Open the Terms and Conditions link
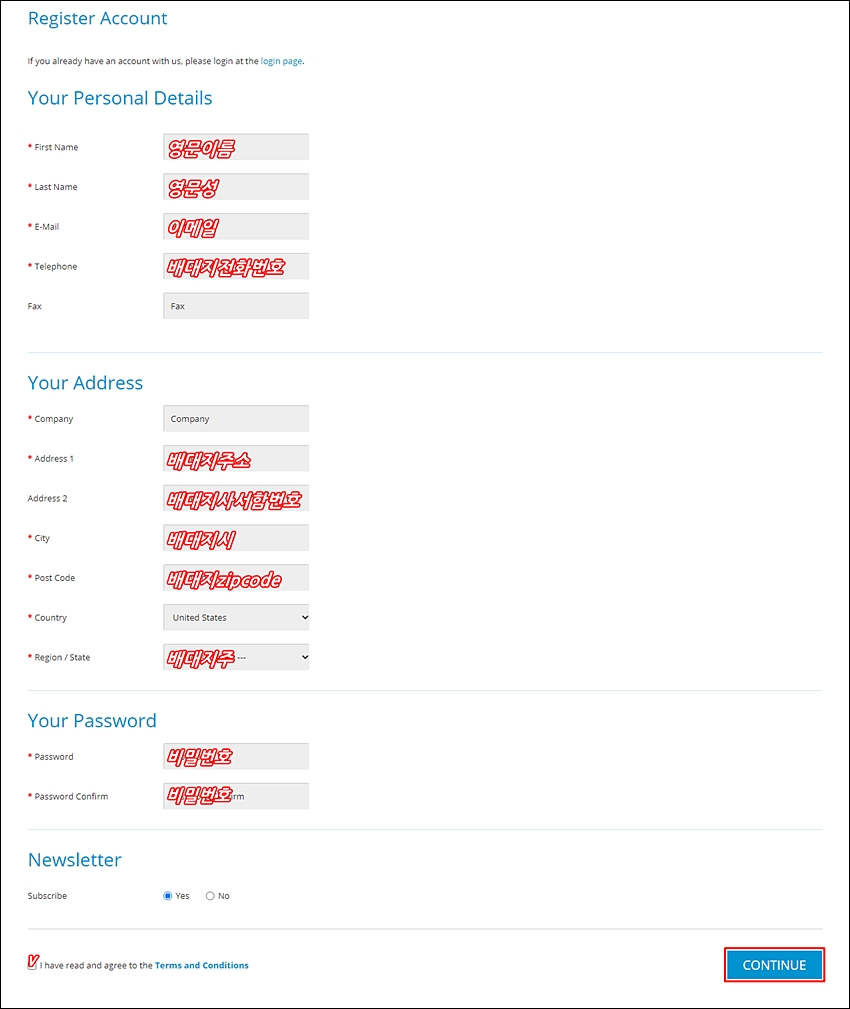 click(201, 965)
